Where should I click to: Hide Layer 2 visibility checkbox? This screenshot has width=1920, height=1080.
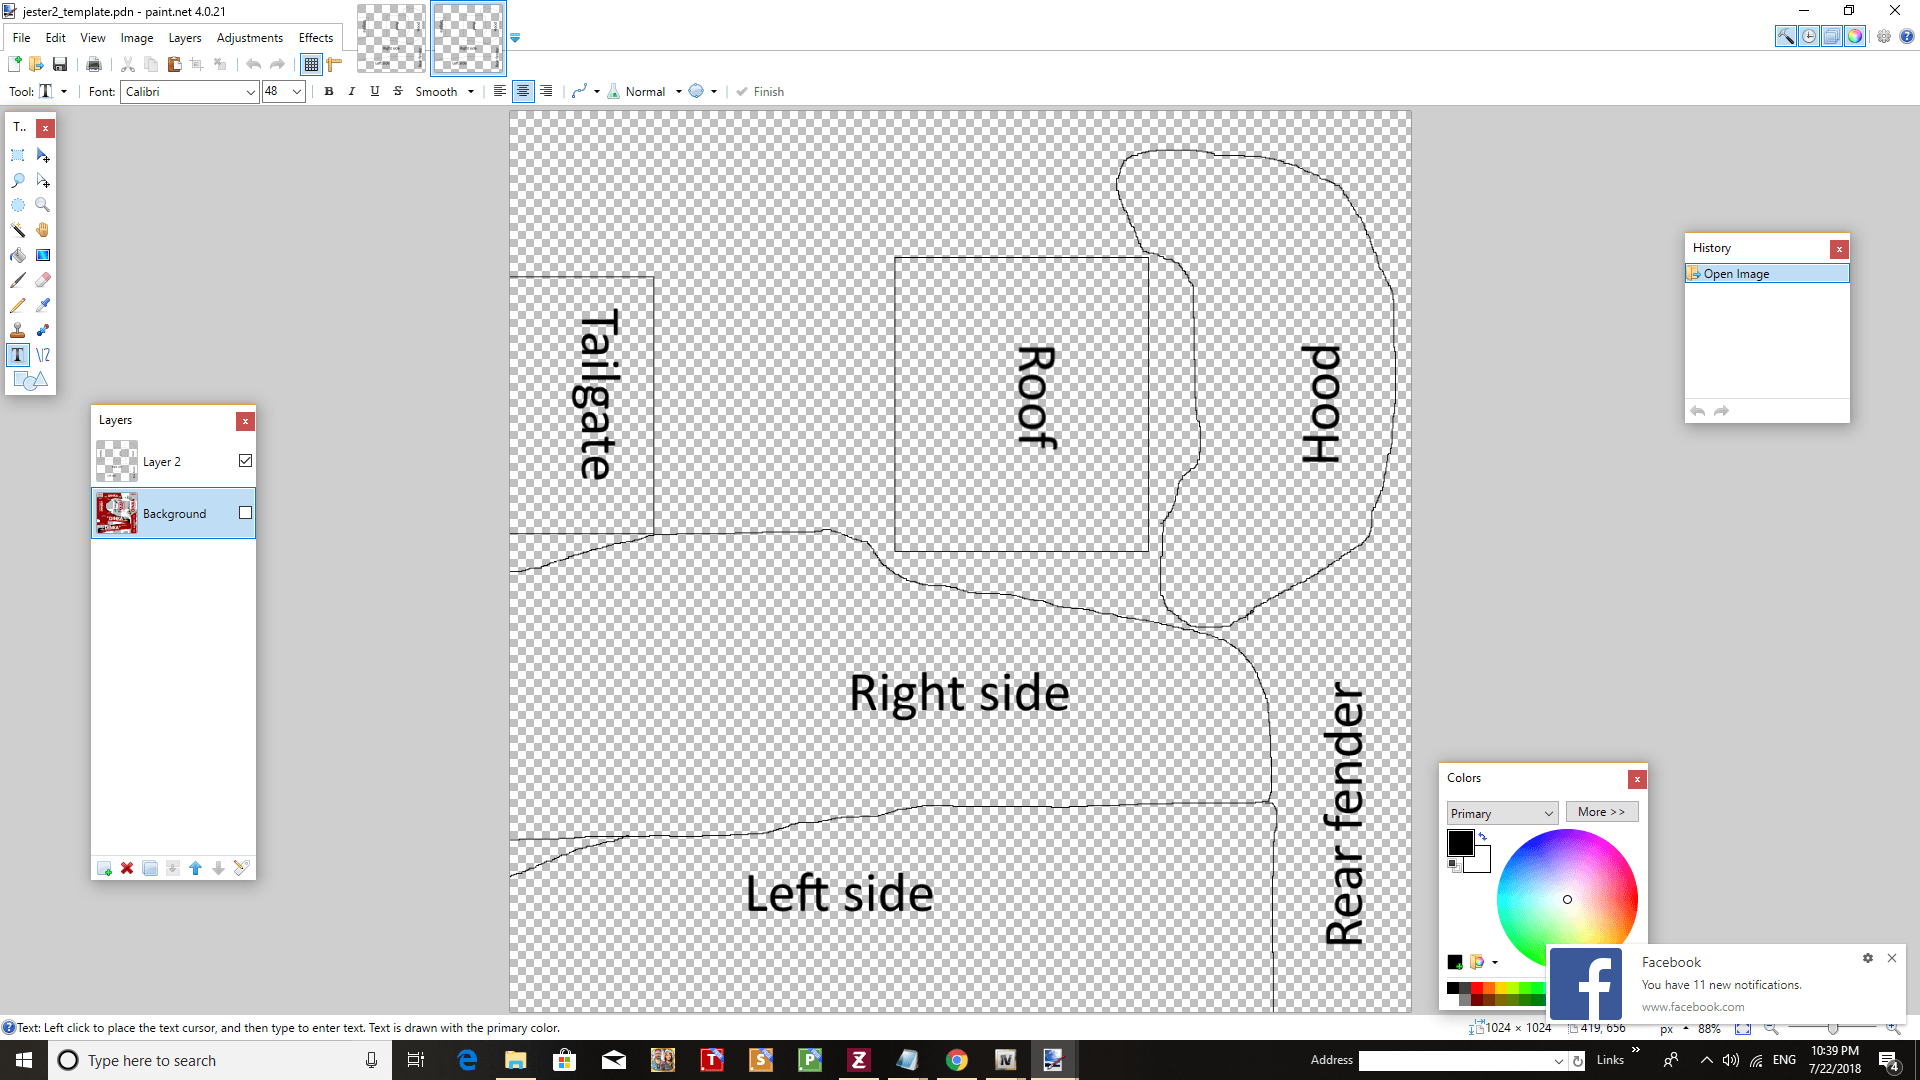[245, 461]
